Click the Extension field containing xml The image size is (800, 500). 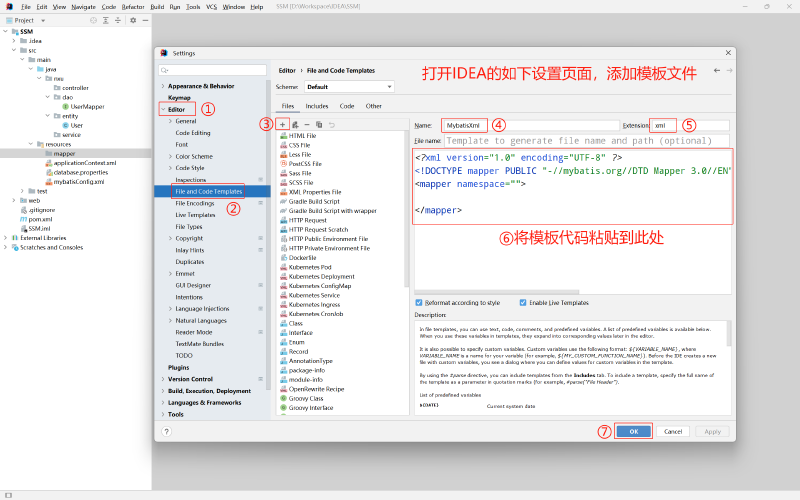690,126
